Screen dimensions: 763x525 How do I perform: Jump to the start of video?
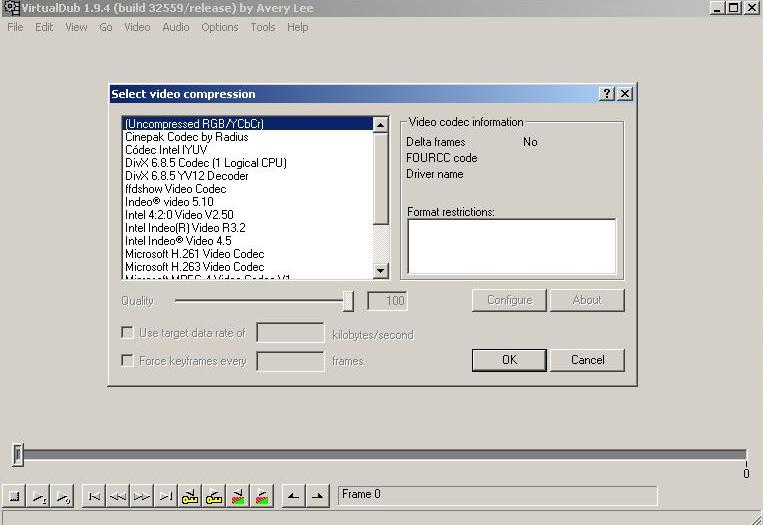pos(94,496)
